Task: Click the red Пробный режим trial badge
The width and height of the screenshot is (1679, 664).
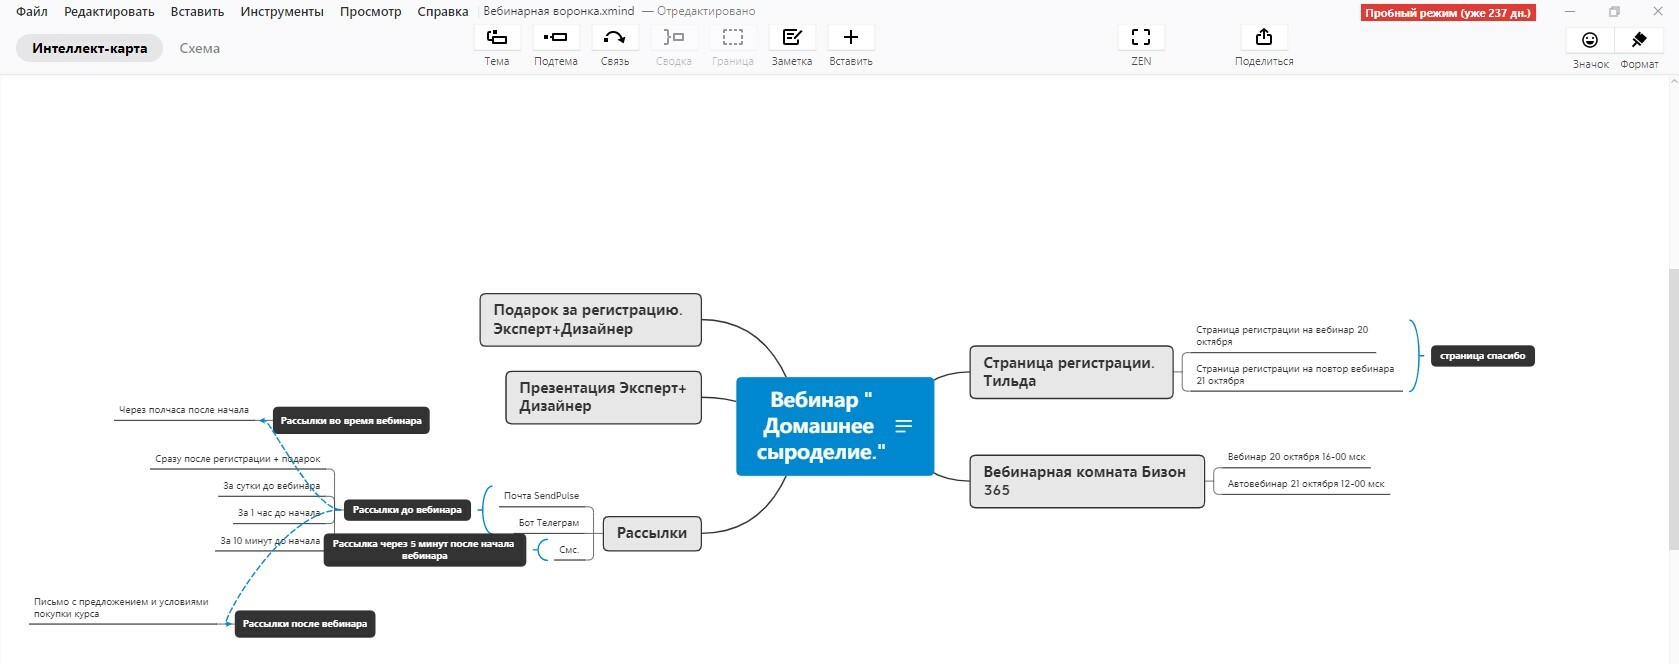Action: [1447, 13]
